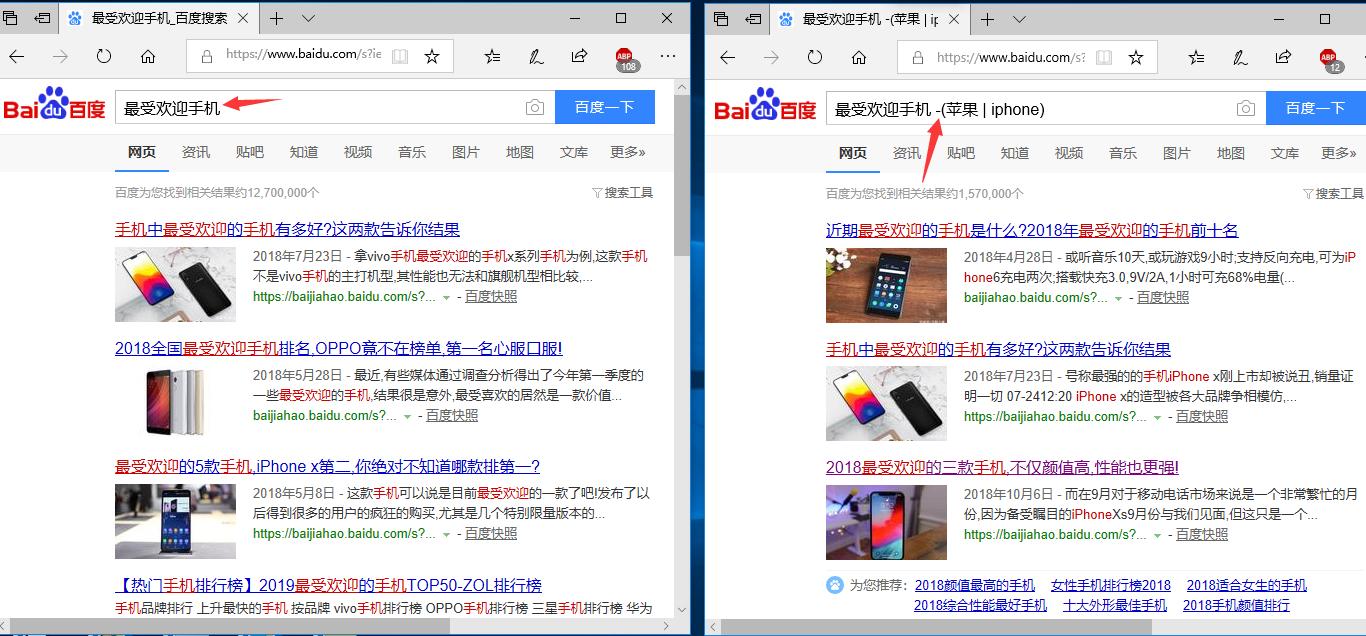Open image search via camera icon in right window
The width and height of the screenshot is (1366, 636).
tap(1245, 107)
